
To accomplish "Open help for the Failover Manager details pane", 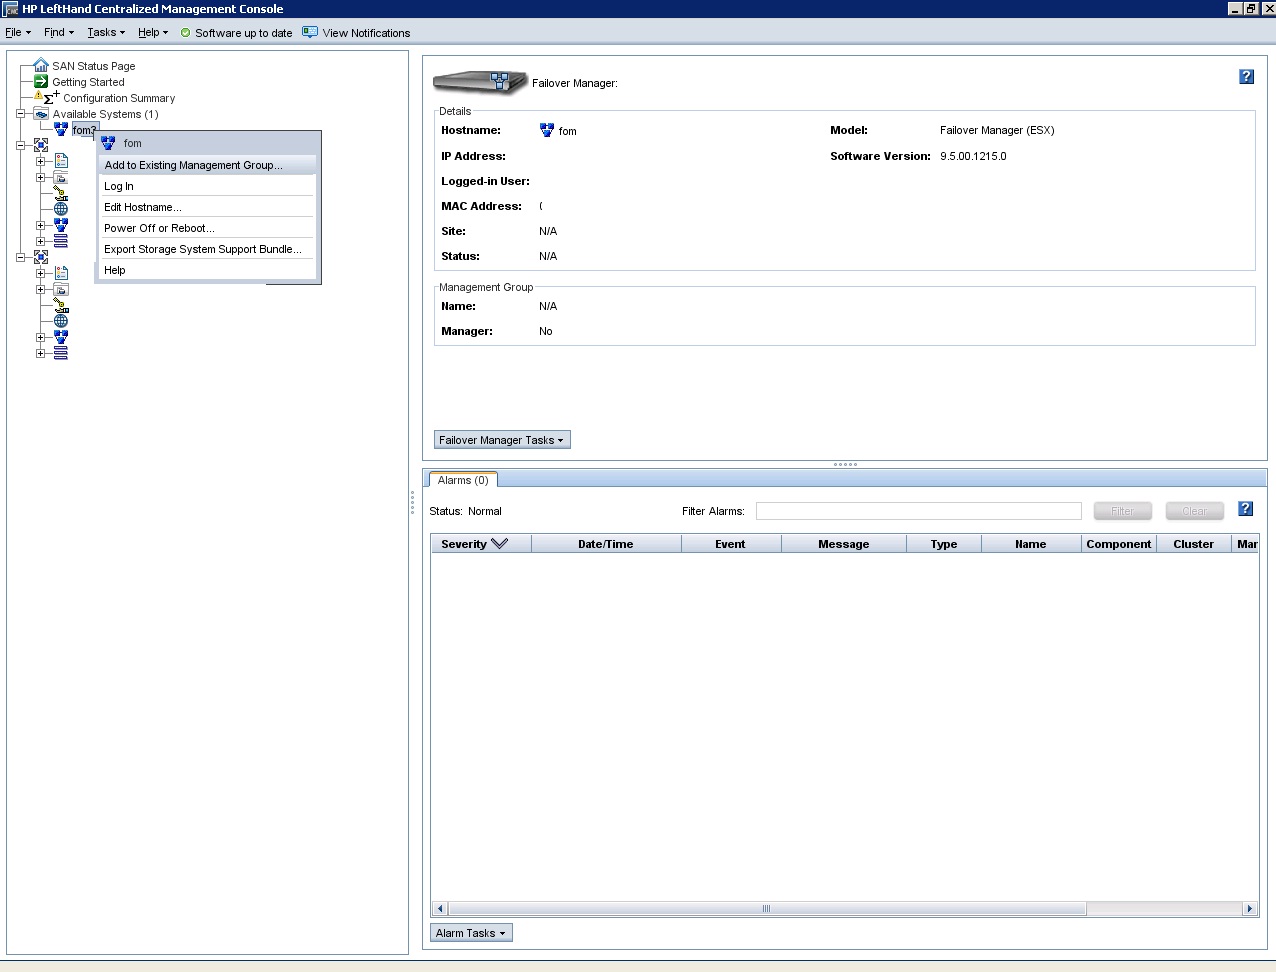I will pos(1246,77).
